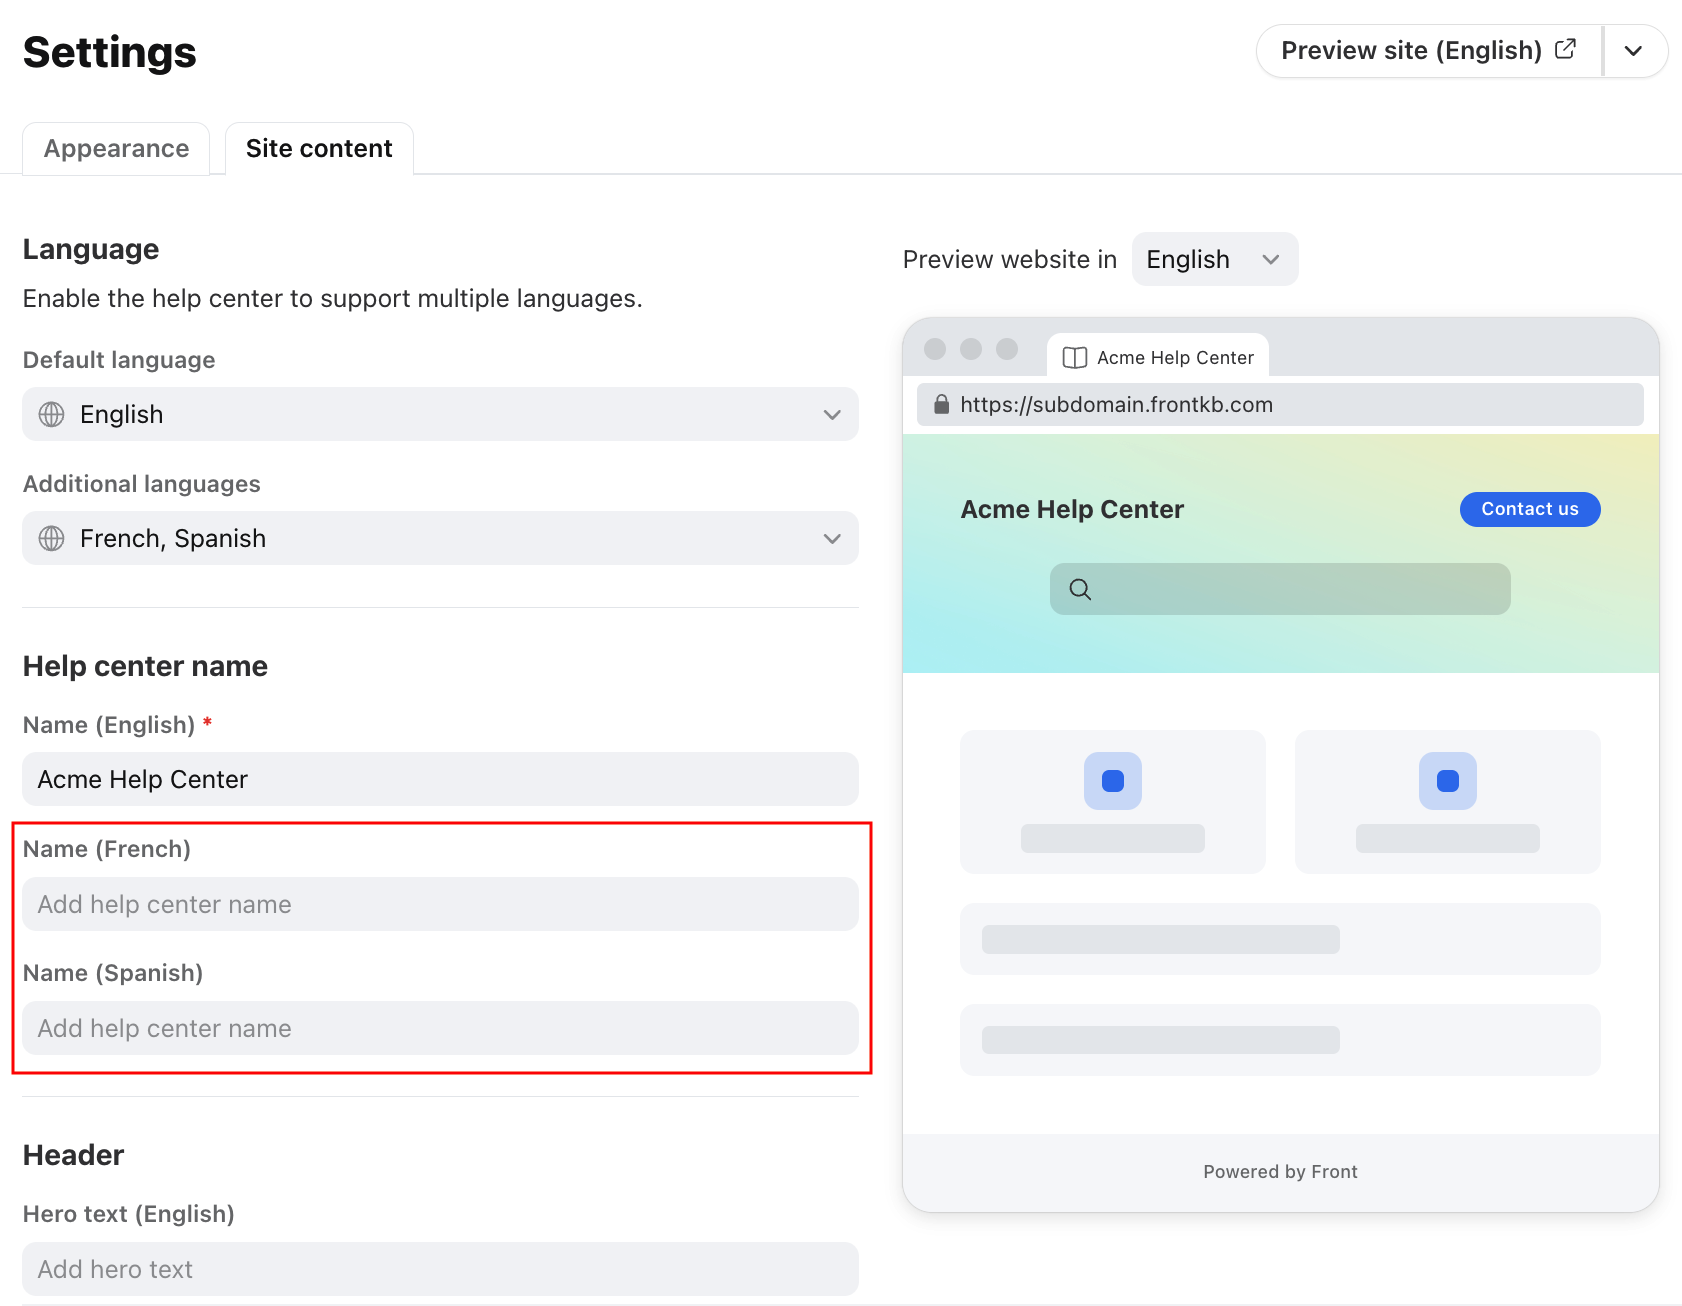1682x1306 pixels.
Task: Click the lock icon in preview address bar
Action: (x=941, y=404)
